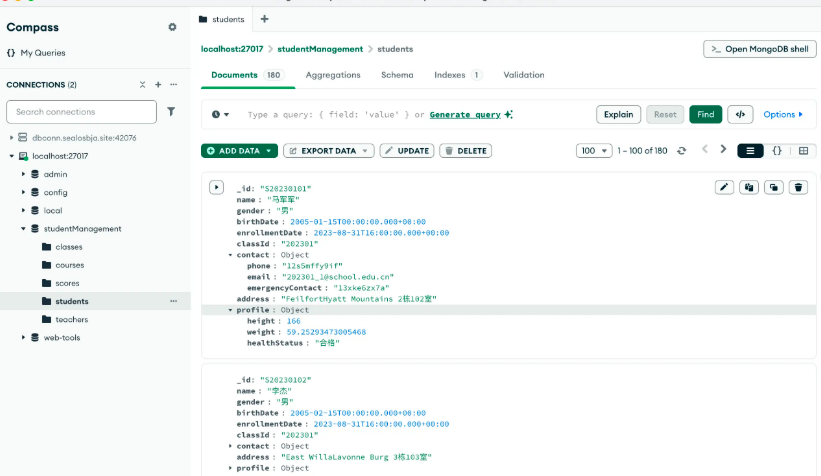The height and width of the screenshot is (476, 821).
Task: Click email value 202301_1@school.edu.cn
Action: pyautogui.click(x=338, y=277)
